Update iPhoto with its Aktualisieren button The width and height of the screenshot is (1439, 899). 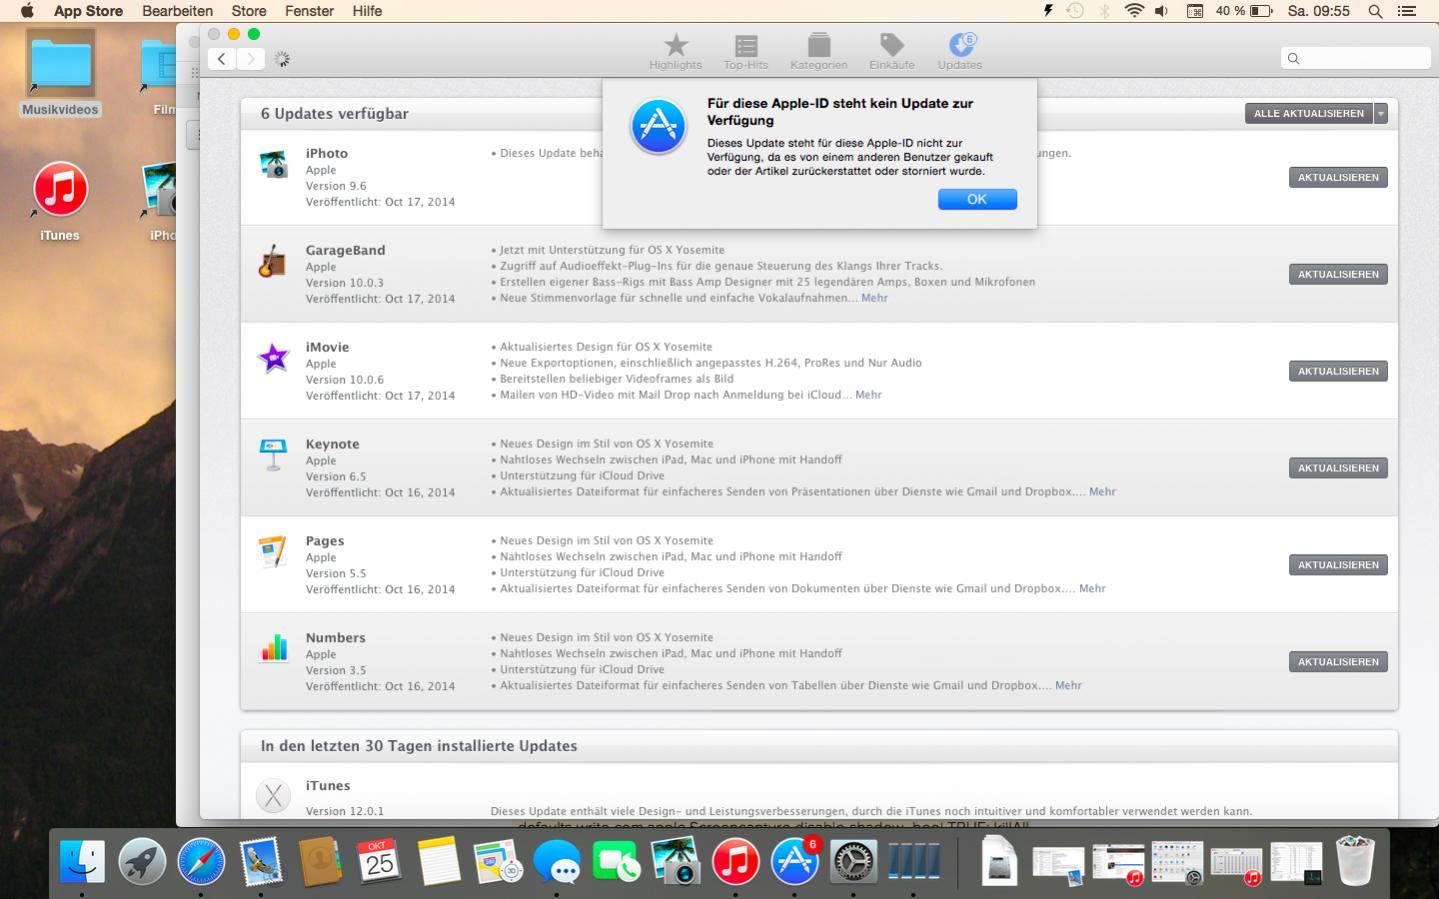(1338, 177)
